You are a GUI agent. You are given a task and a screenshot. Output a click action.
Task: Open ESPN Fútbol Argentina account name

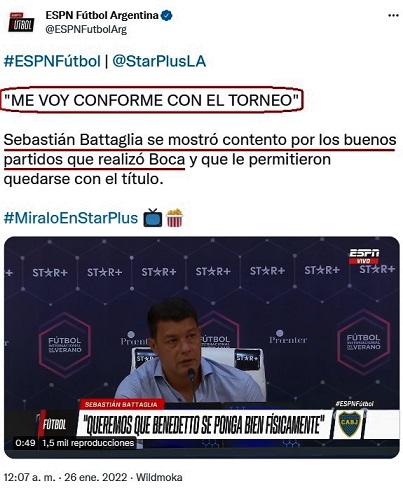[x=102, y=15]
